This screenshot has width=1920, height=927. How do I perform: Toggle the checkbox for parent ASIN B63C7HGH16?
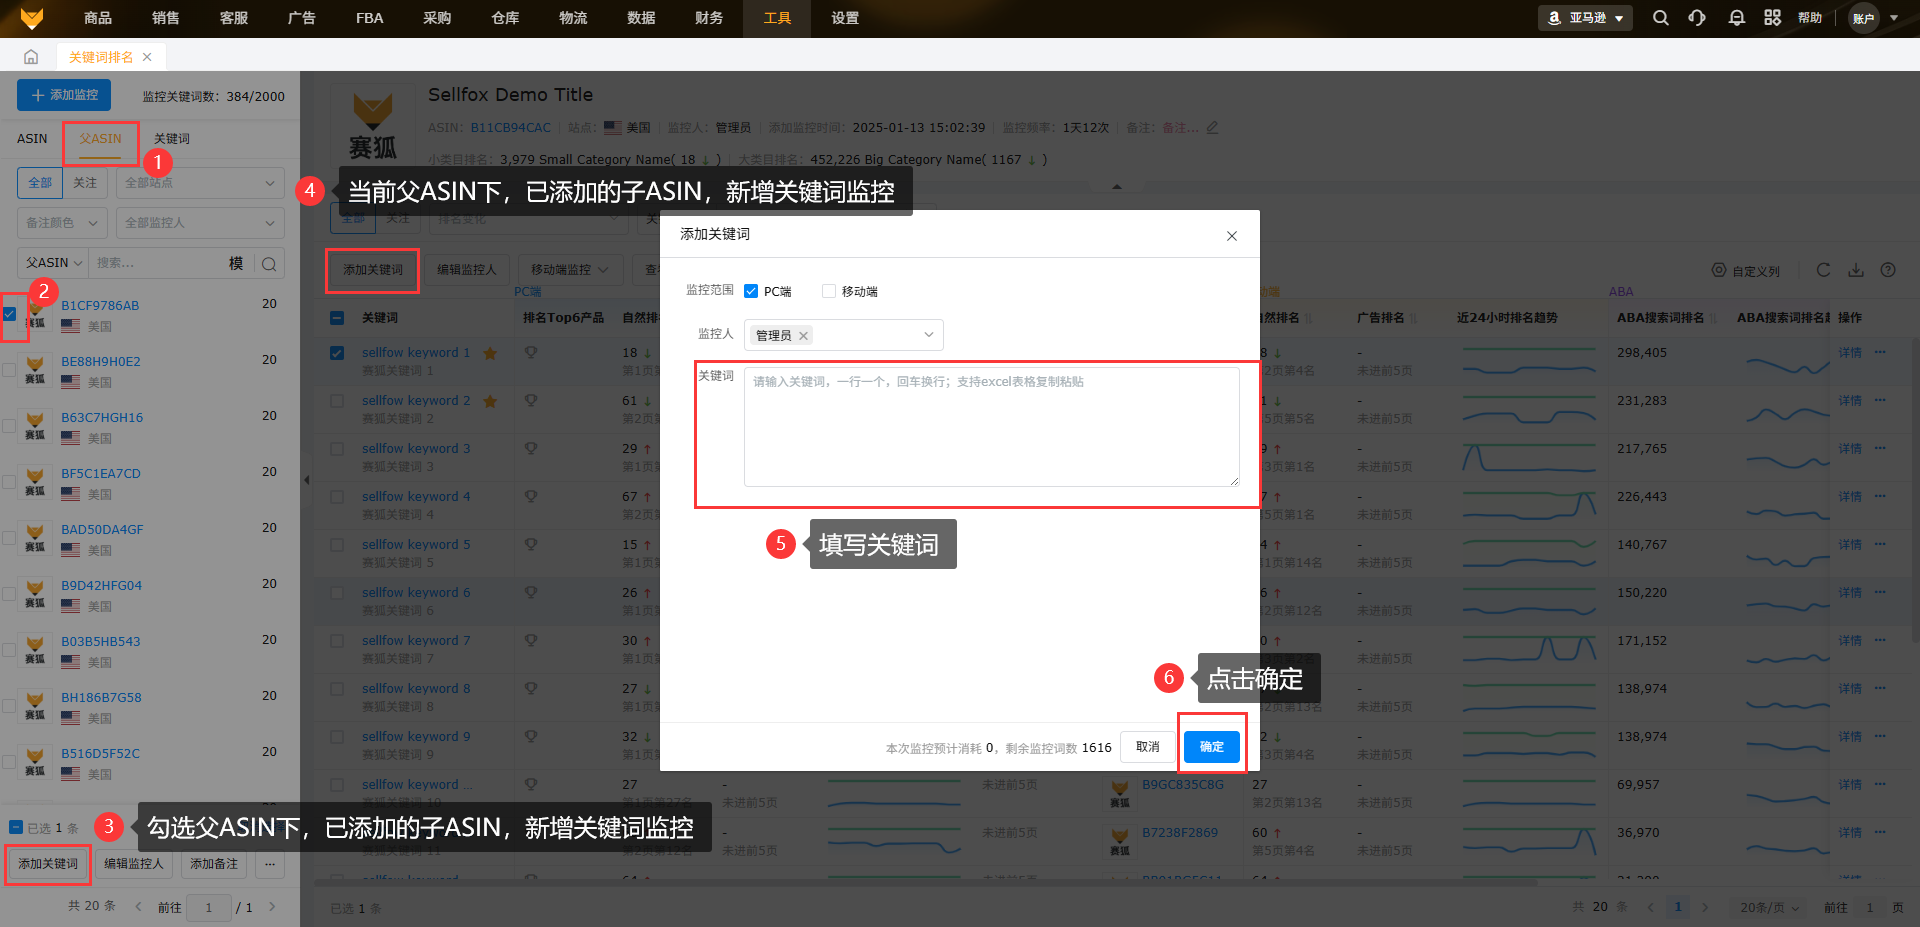click(x=9, y=426)
